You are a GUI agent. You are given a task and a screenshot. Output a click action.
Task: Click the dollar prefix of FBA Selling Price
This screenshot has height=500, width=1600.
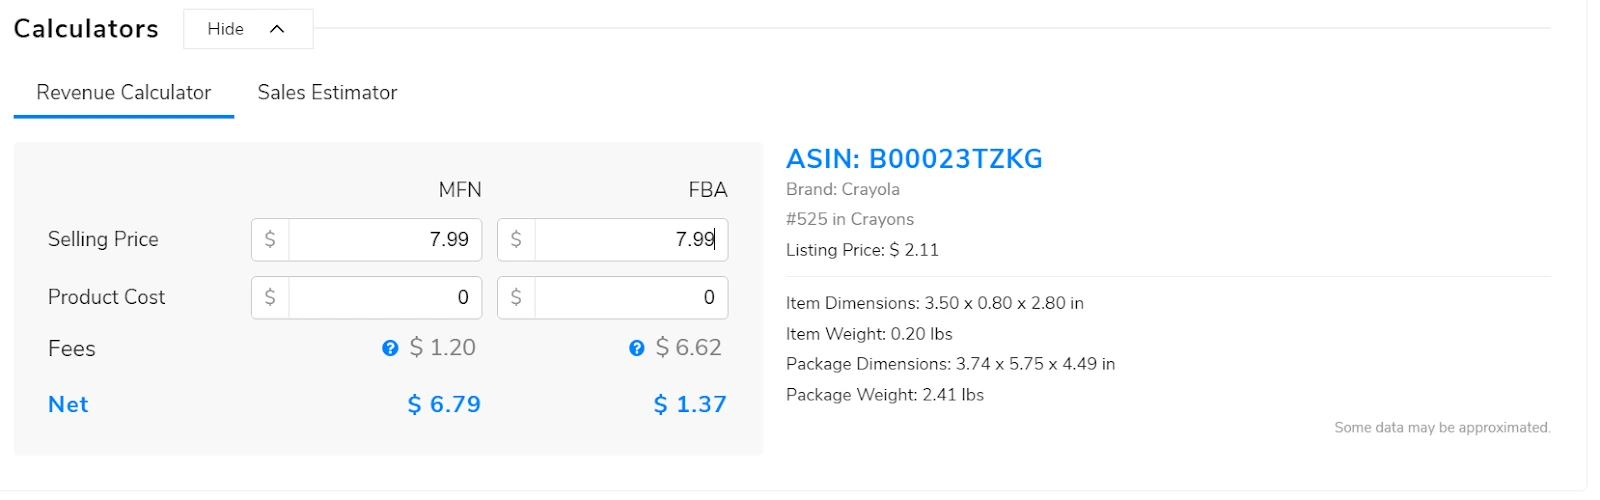pyautogui.click(x=516, y=240)
